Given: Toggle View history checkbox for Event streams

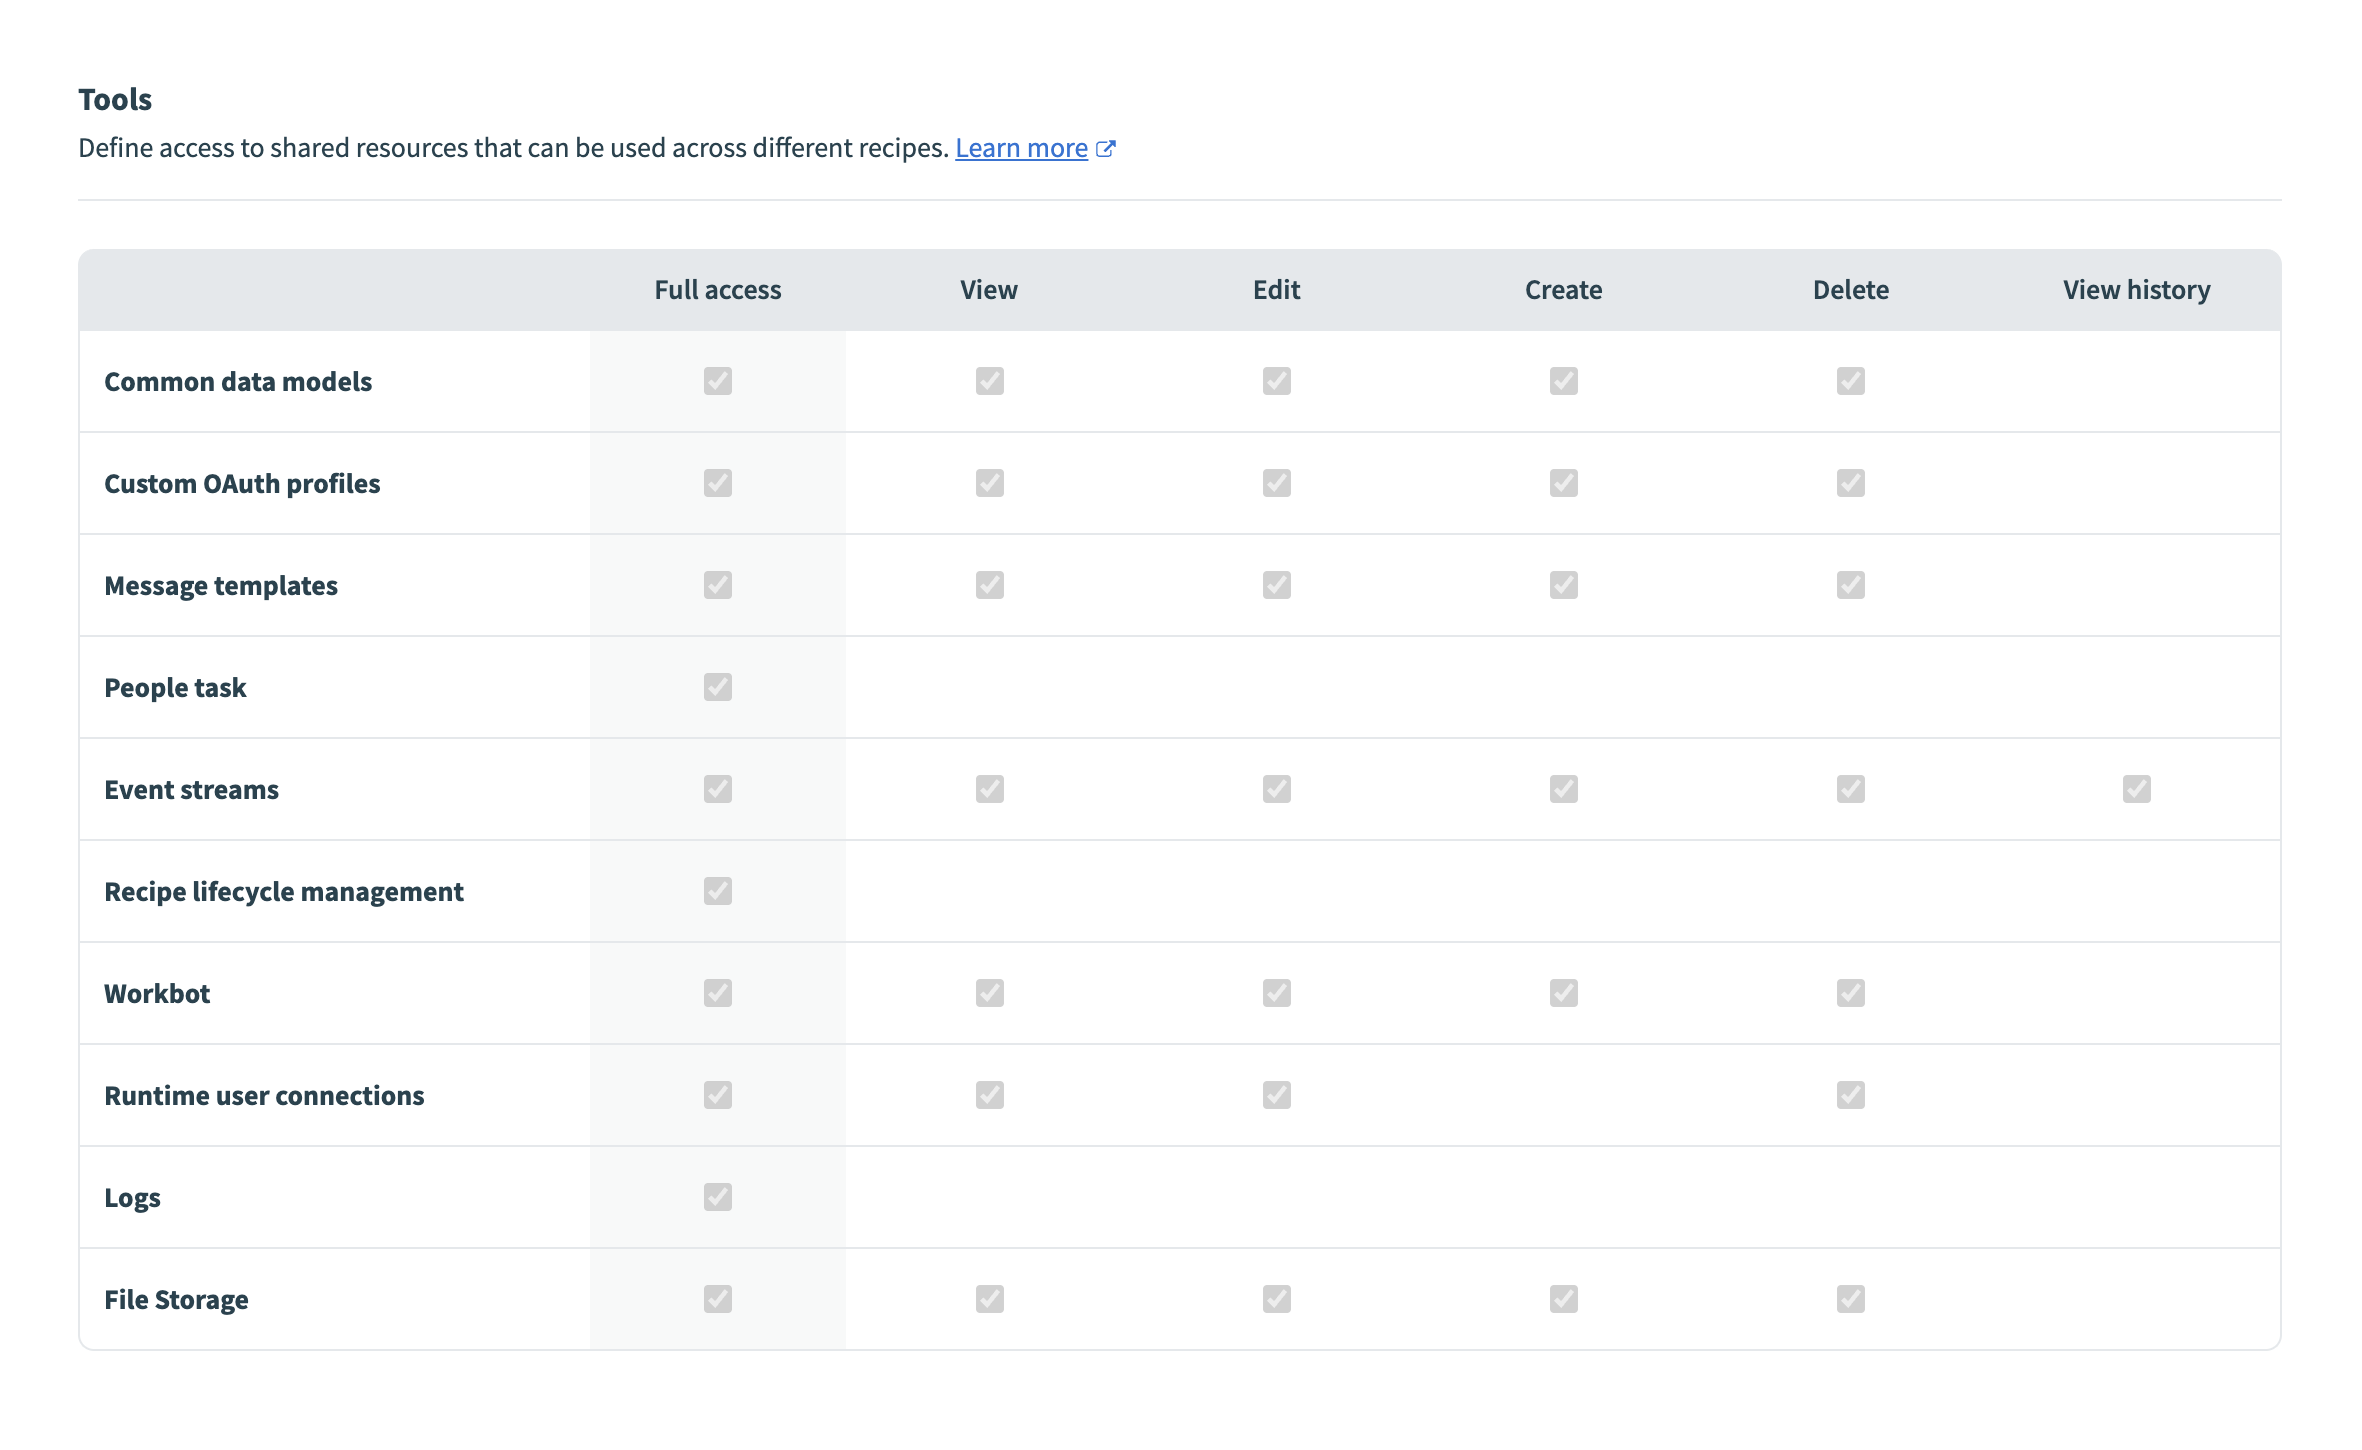Looking at the screenshot, I should [2136, 789].
